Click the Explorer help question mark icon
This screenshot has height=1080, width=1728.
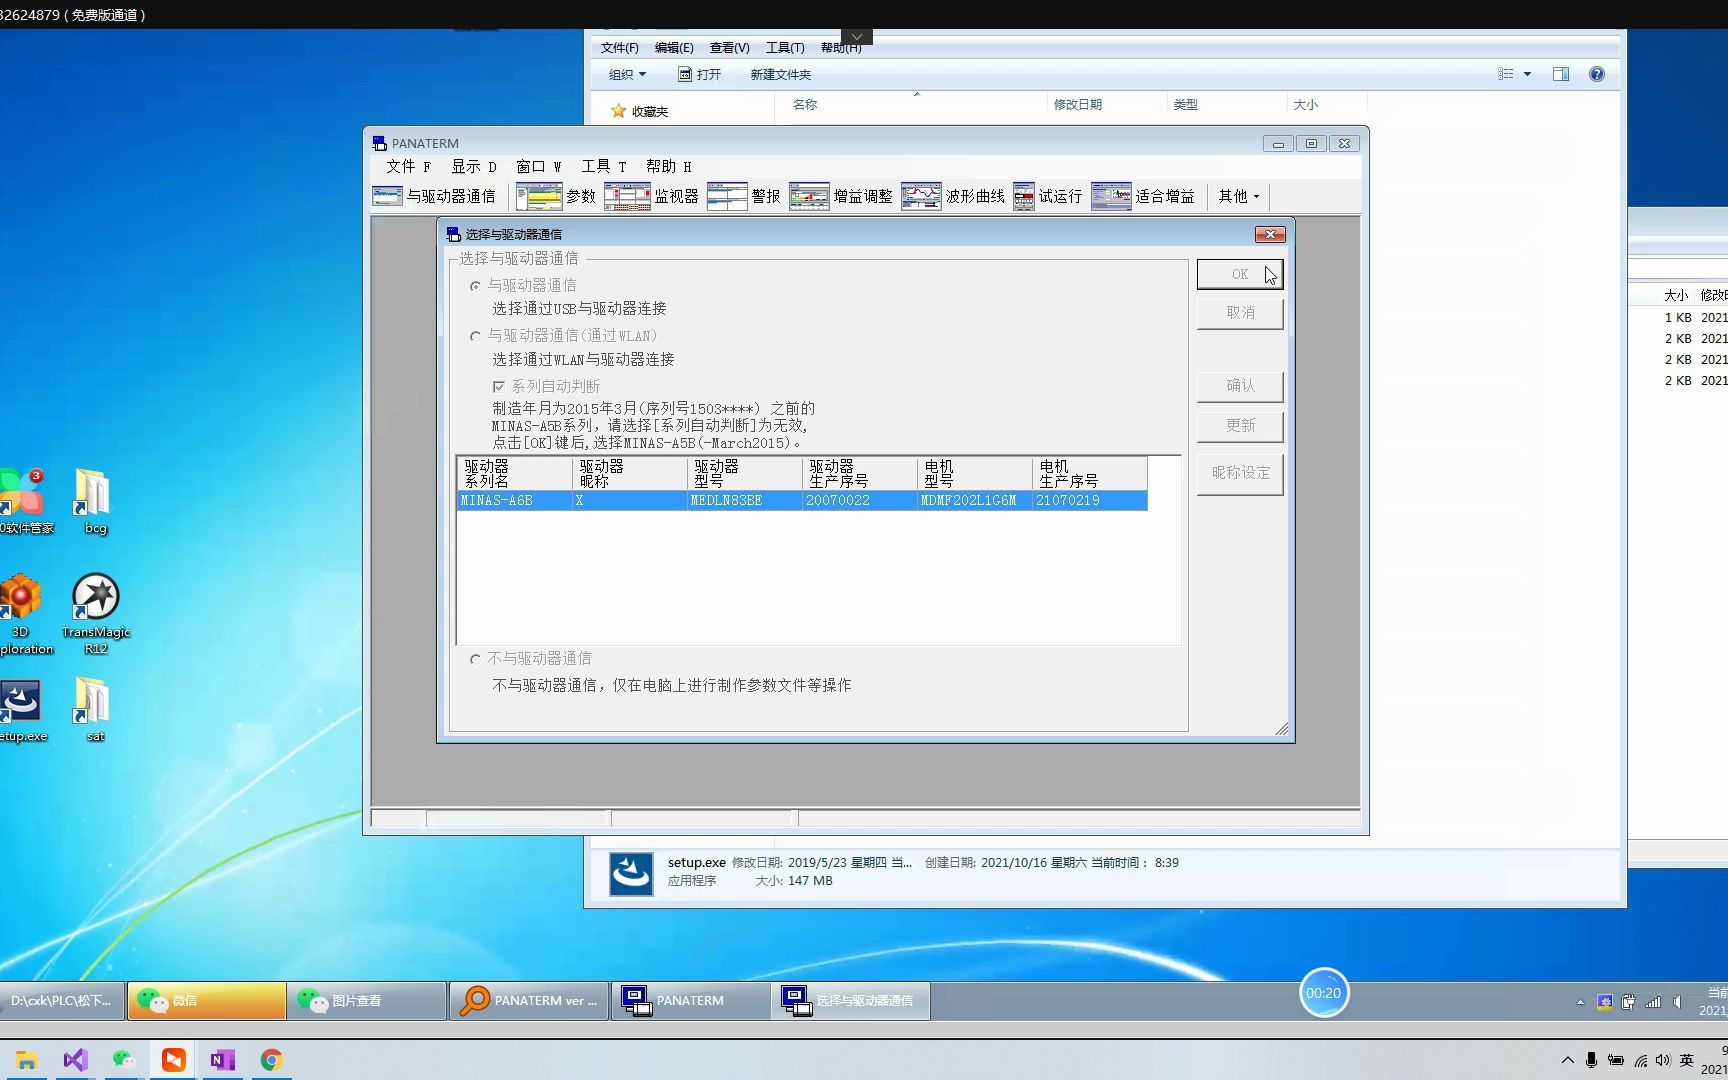[x=1597, y=74]
